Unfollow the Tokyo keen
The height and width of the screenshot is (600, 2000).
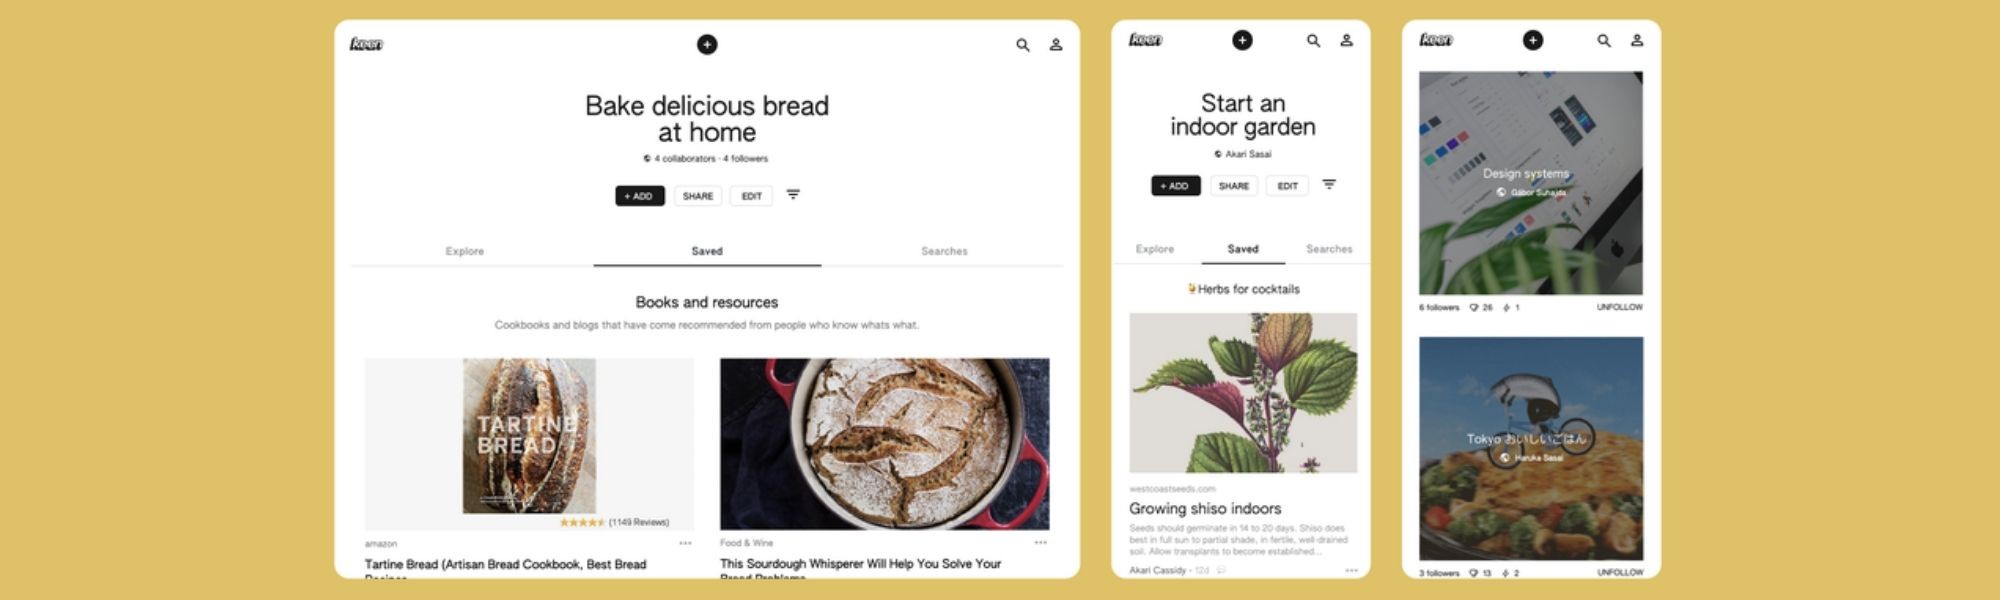(x=1619, y=572)
